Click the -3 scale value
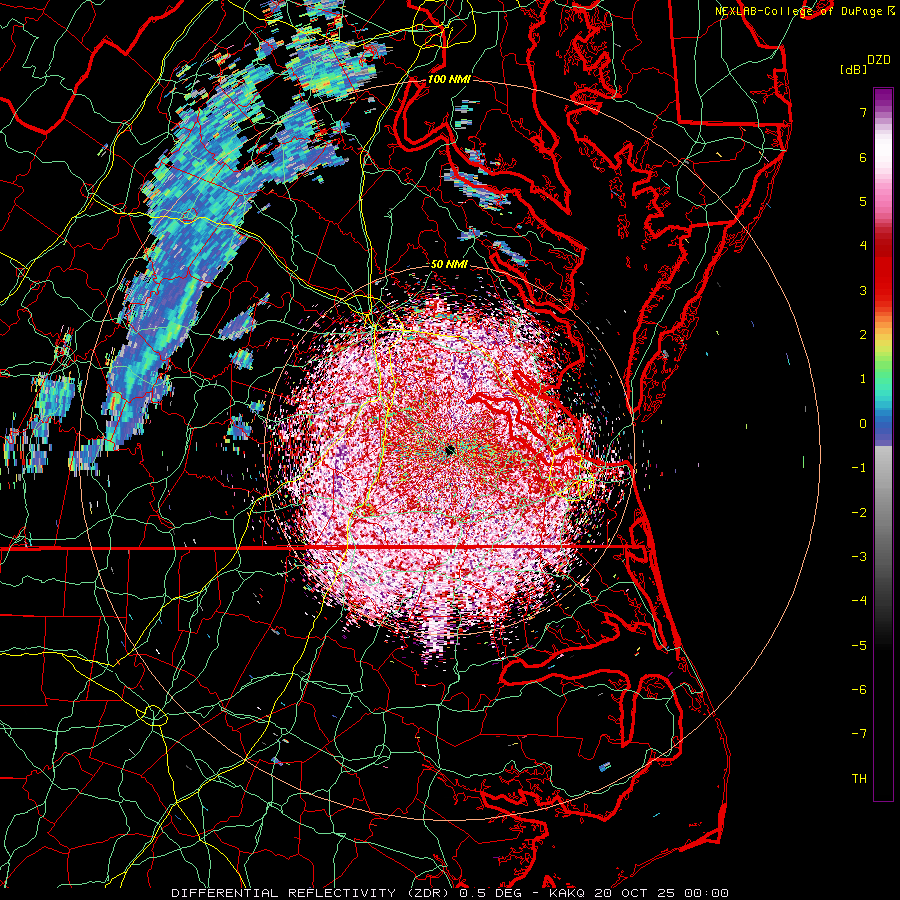 coord(859,557)
